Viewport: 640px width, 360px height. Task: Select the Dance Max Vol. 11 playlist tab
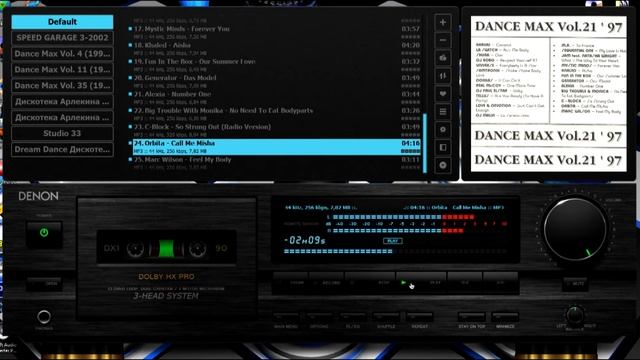click(62, 70)
